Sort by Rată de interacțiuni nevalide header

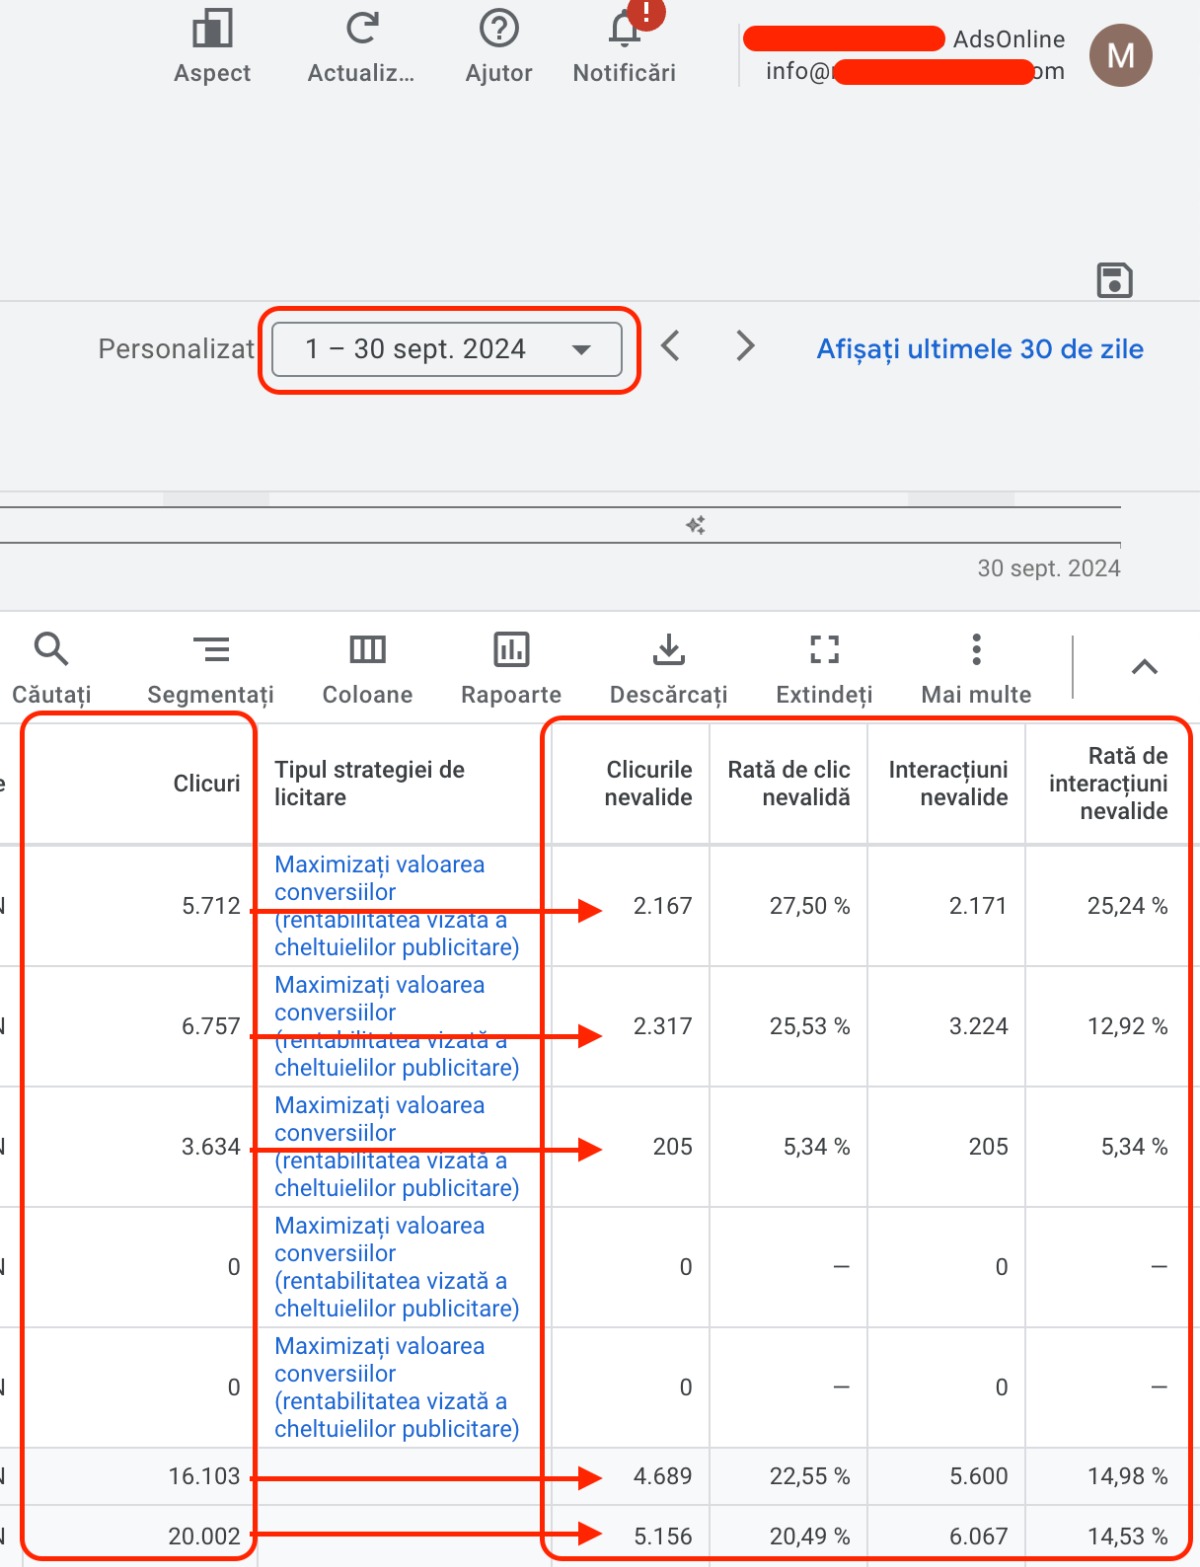click(1108, 783)
